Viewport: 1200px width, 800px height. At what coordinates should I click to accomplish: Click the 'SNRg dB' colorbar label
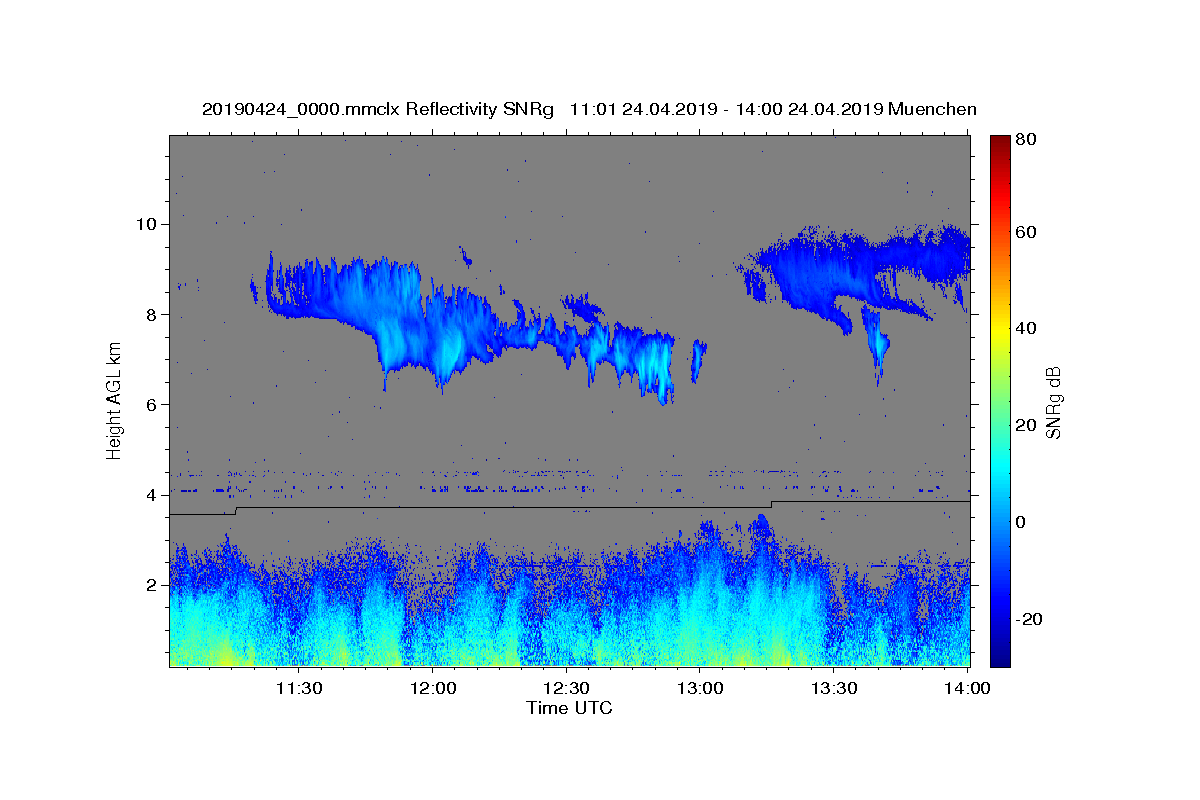click(x=1052, y=402)
